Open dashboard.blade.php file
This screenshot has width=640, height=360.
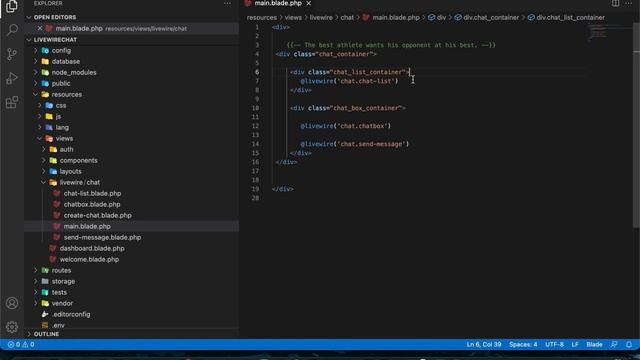pos(92,249)
